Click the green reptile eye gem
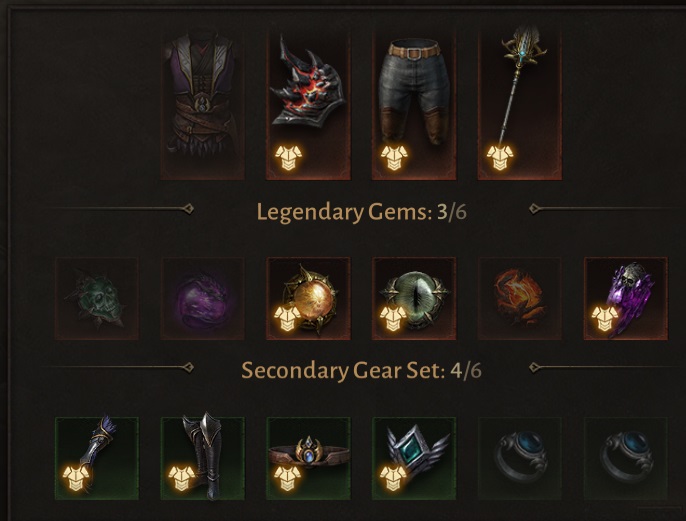The image size is (686, 521). point(414,299)
